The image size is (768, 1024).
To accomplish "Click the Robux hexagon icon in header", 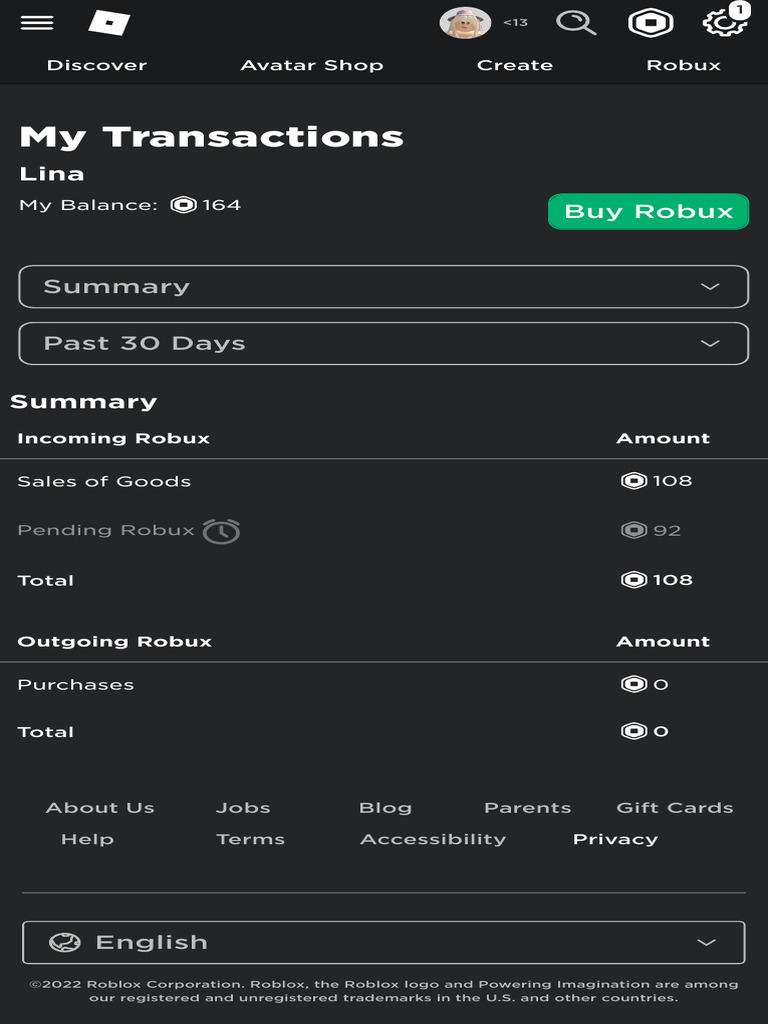I will 650,22.
